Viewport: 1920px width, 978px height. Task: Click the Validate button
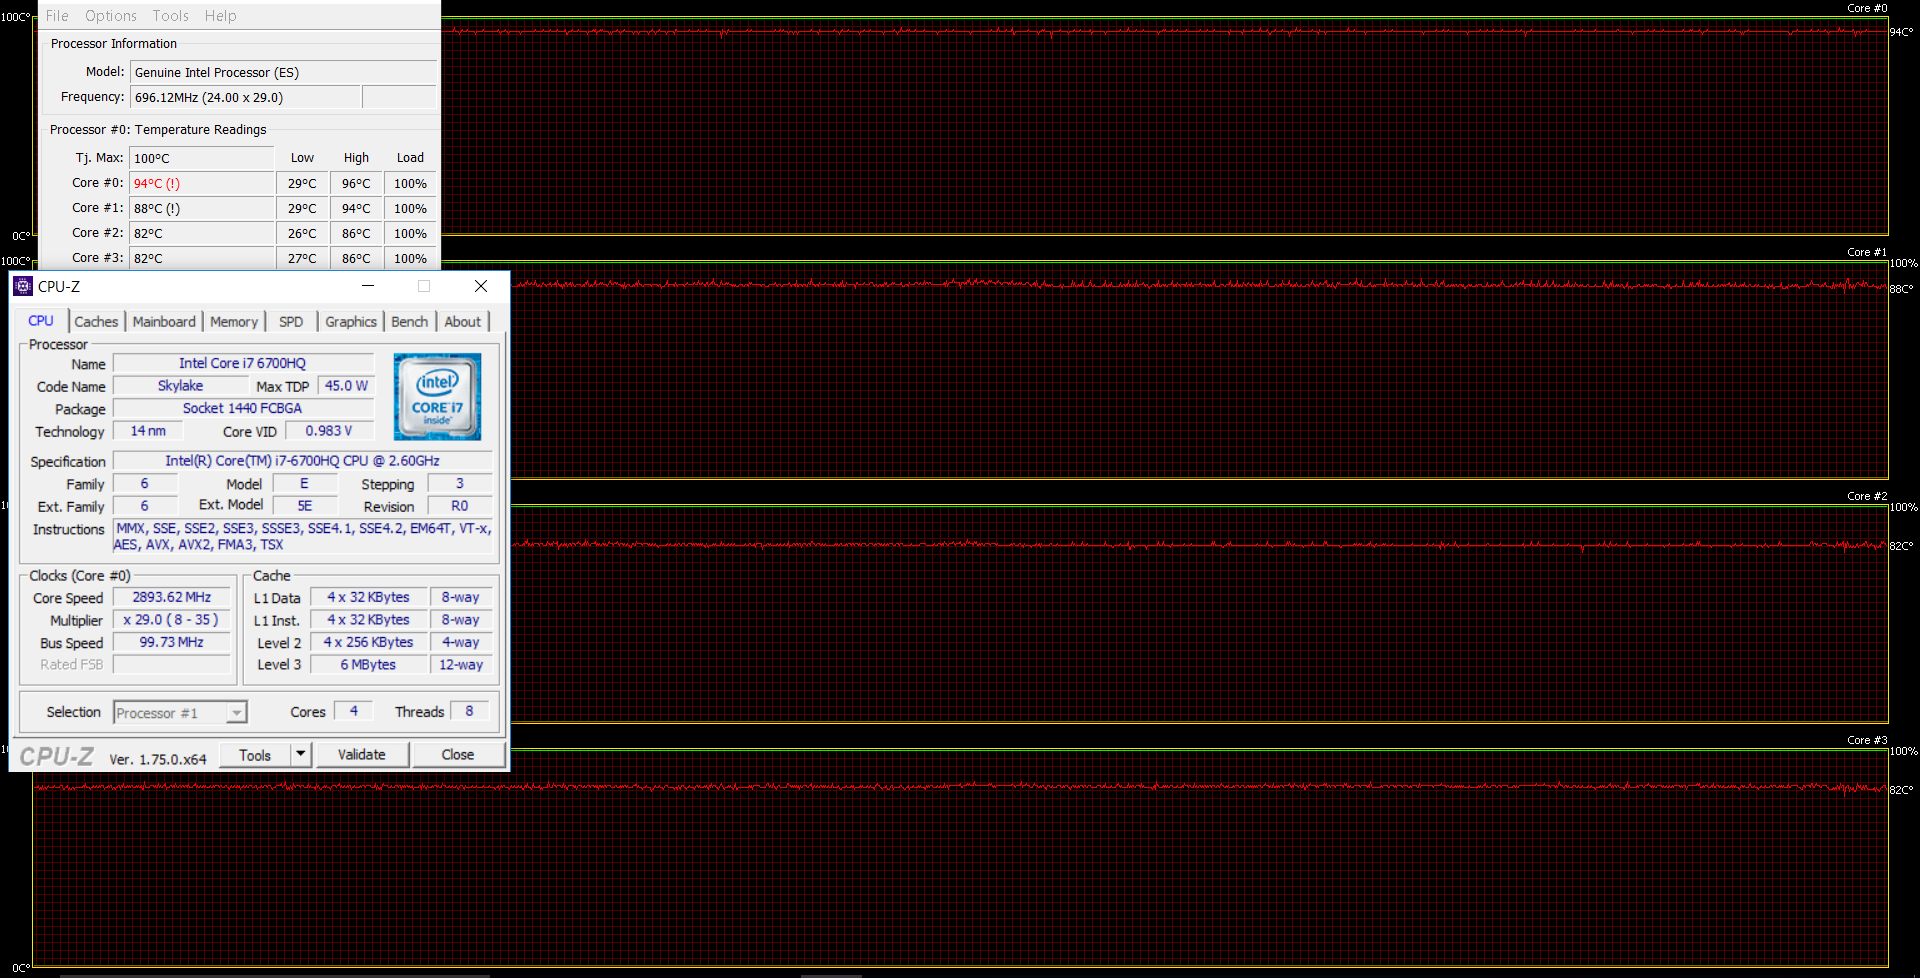point(362,755)
